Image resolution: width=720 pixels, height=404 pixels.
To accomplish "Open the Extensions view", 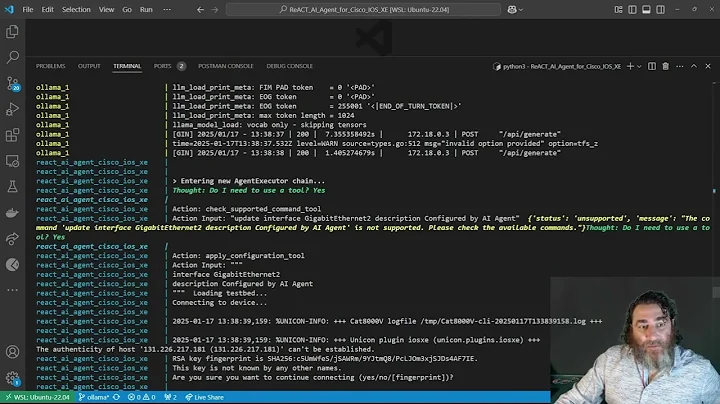I will coord(12,135).
